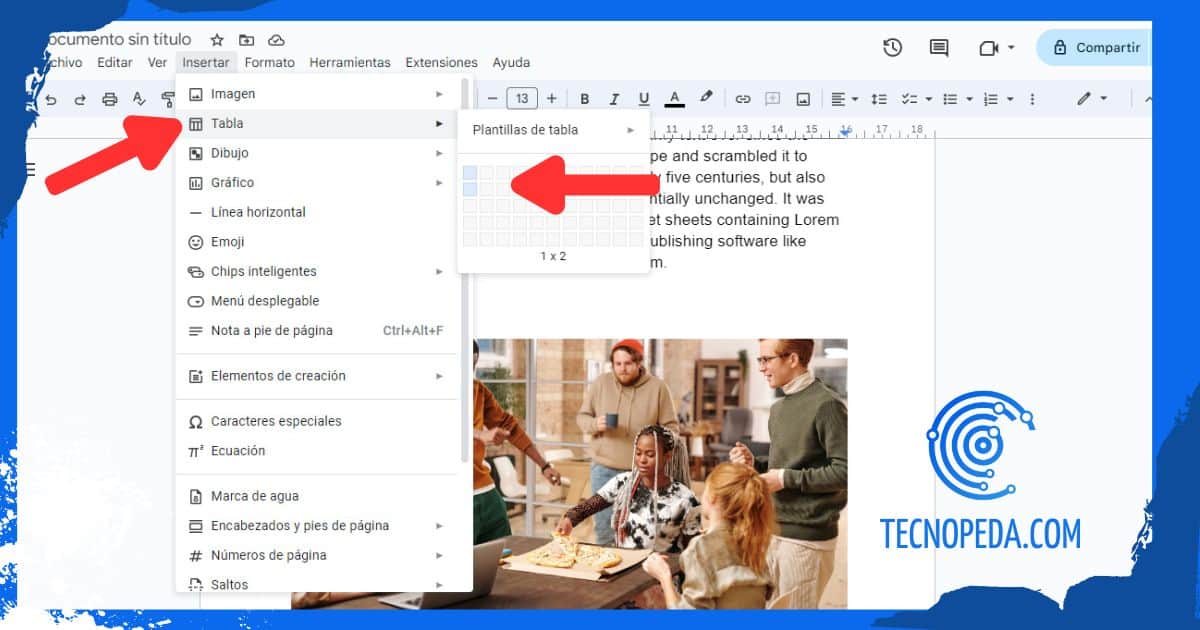Viewport: 1200px width, 630px height.
Task: Expand Números de página submenu
Action: [317, 555]
